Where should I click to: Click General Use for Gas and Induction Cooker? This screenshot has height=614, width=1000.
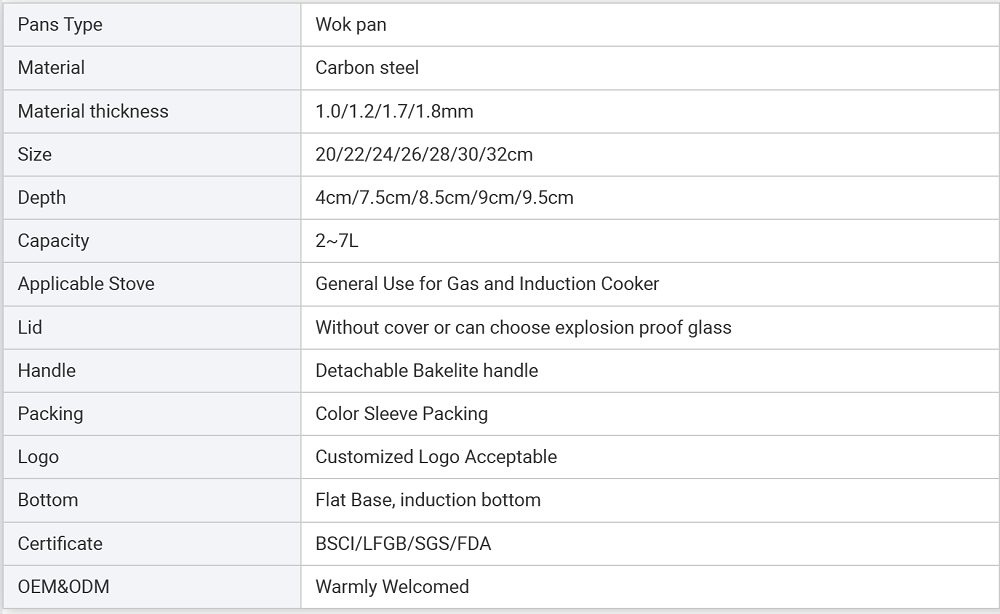pos(487,284)
